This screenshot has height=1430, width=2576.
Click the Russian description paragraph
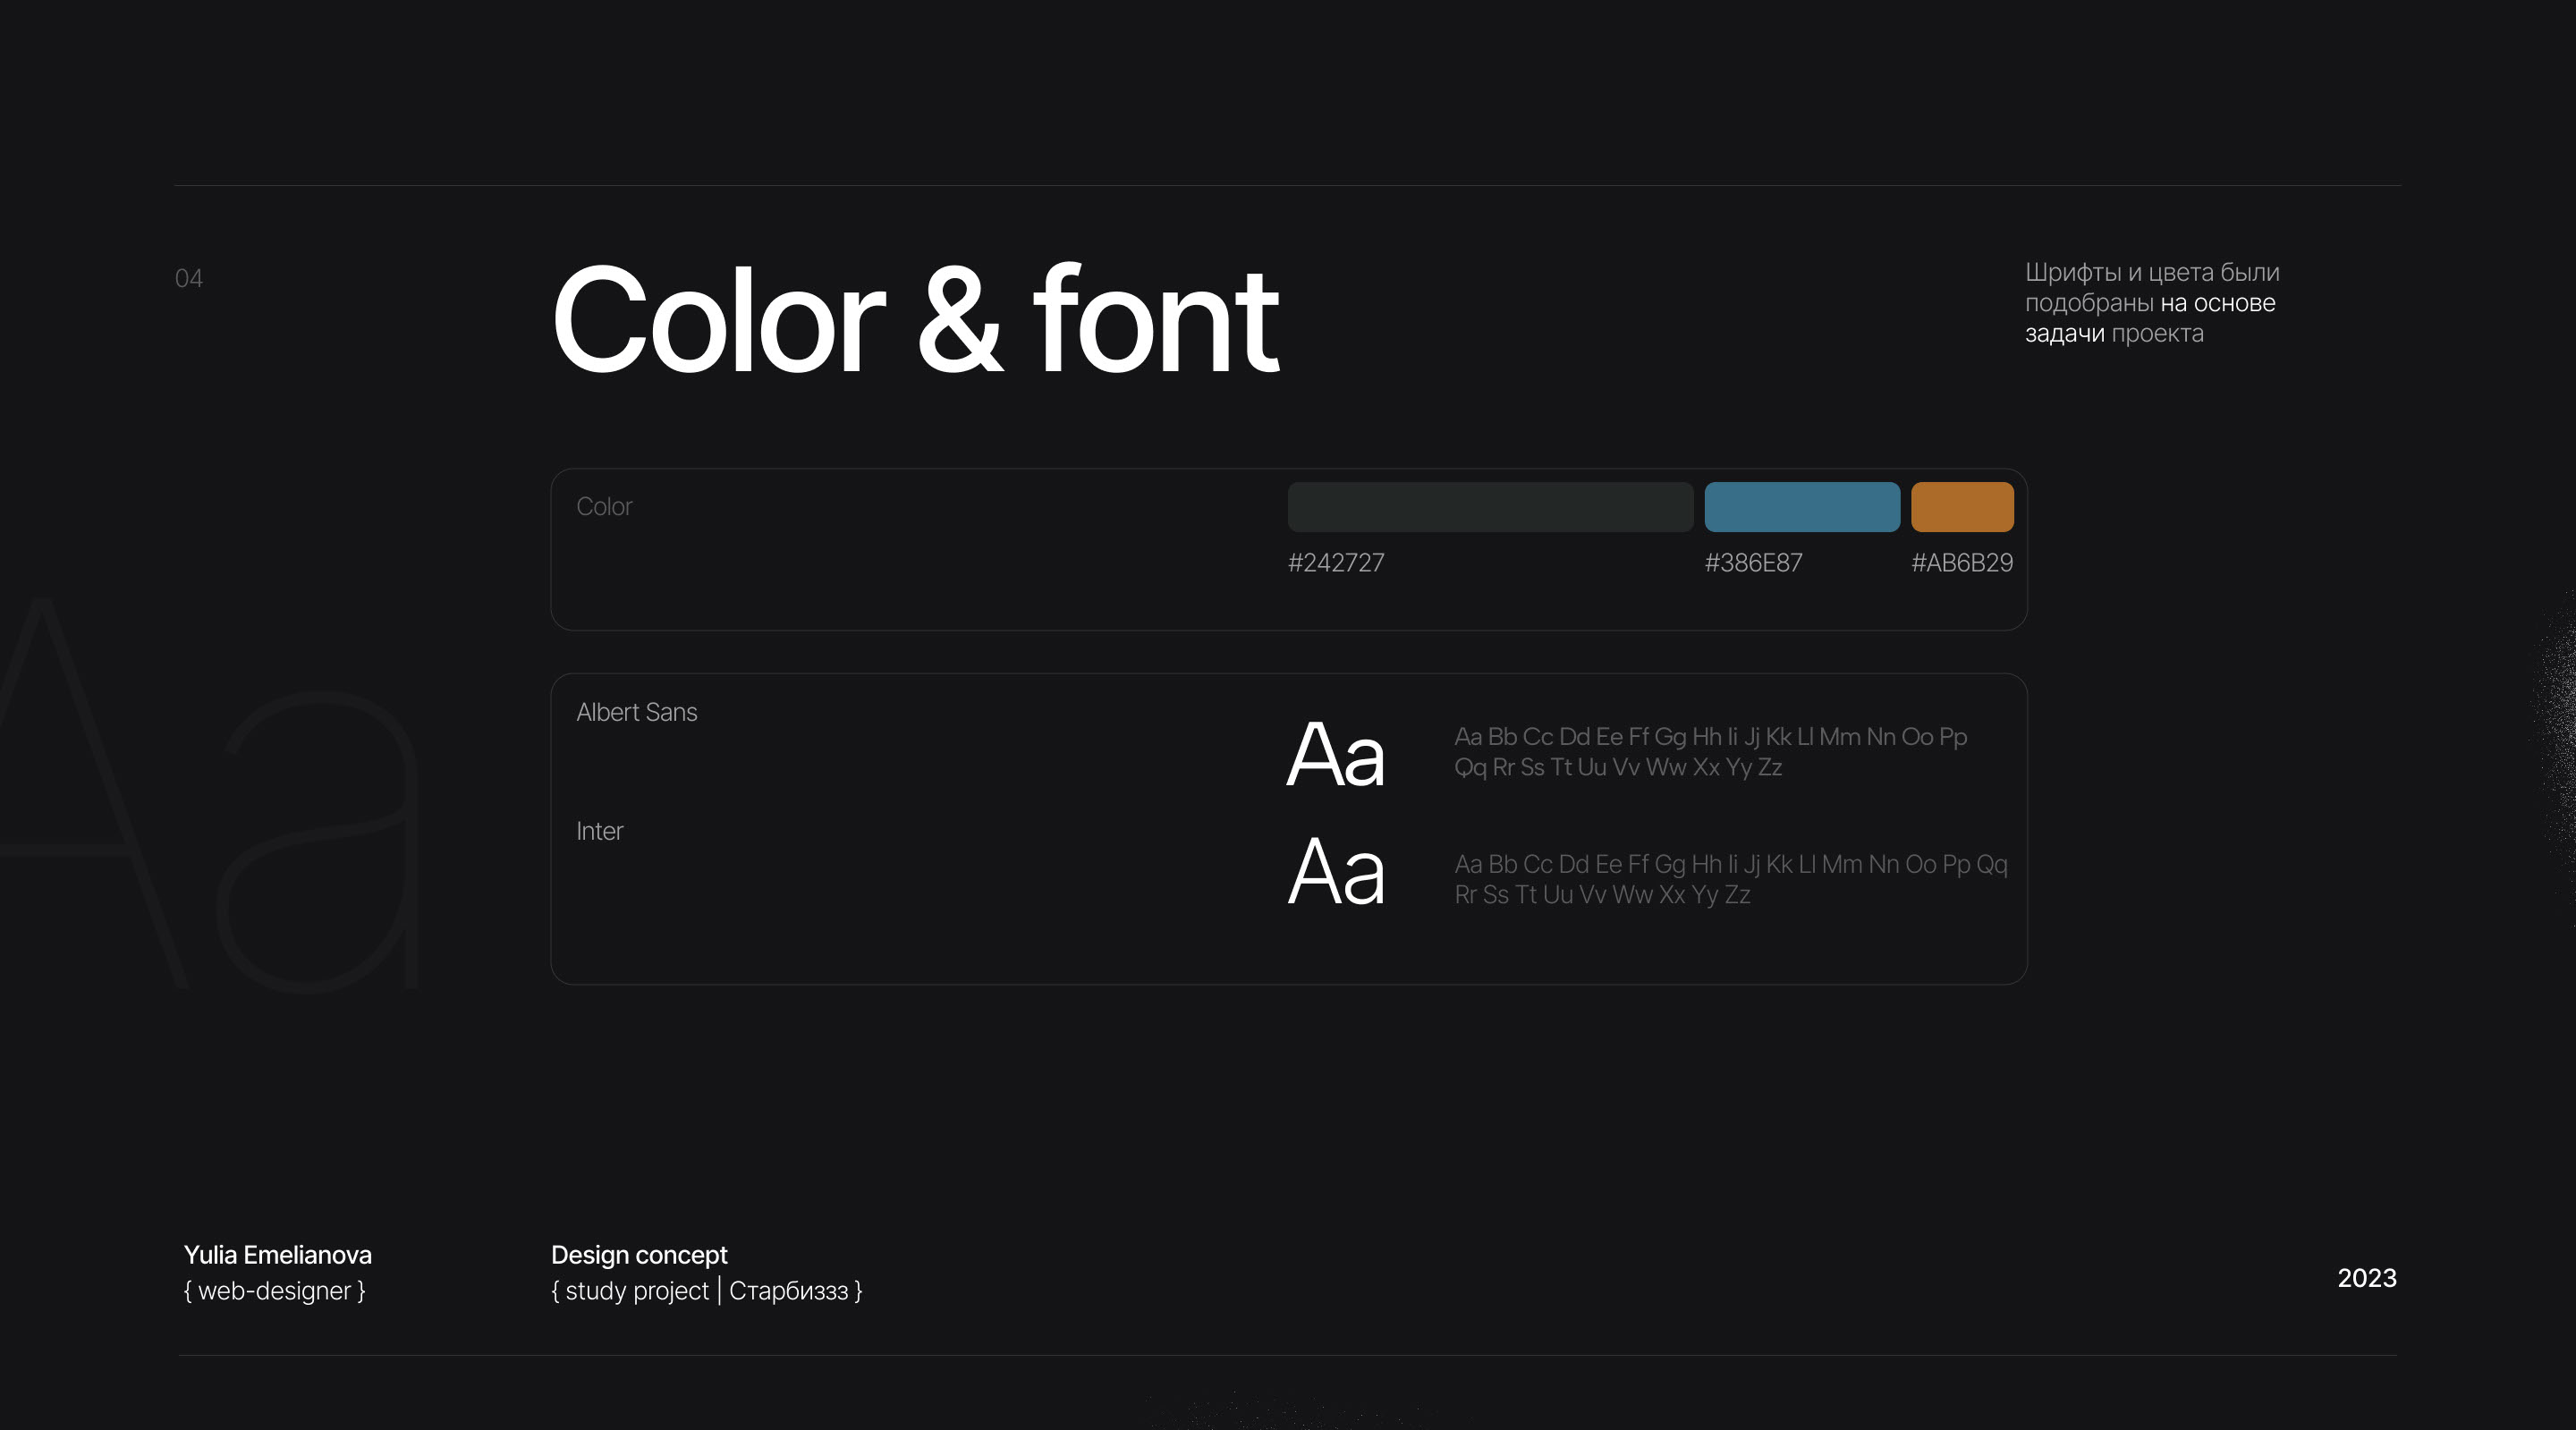pyautogui.click(x=2151, y=303)
